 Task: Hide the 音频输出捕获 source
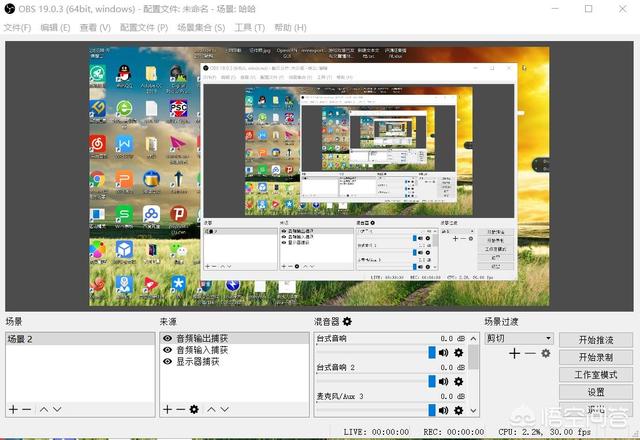167,339
